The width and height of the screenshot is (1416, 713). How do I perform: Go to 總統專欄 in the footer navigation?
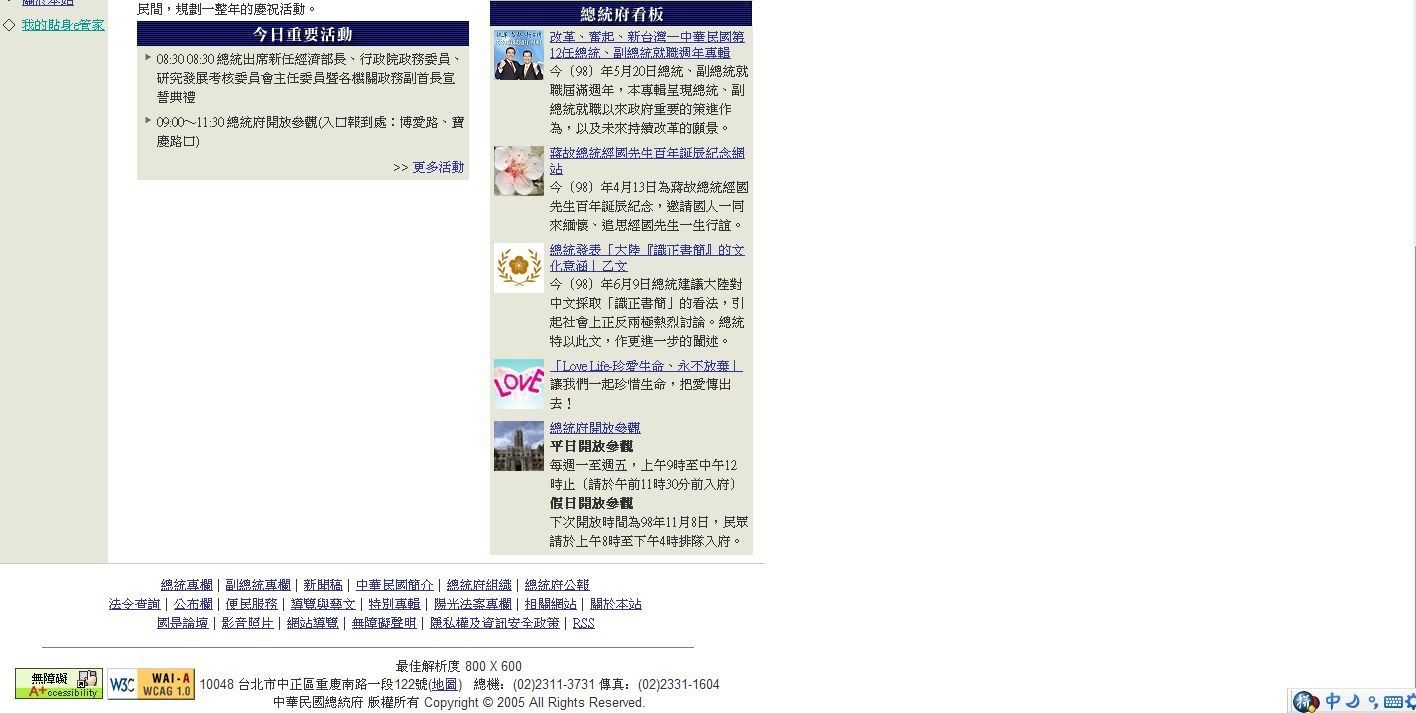(x=186, y=585)
